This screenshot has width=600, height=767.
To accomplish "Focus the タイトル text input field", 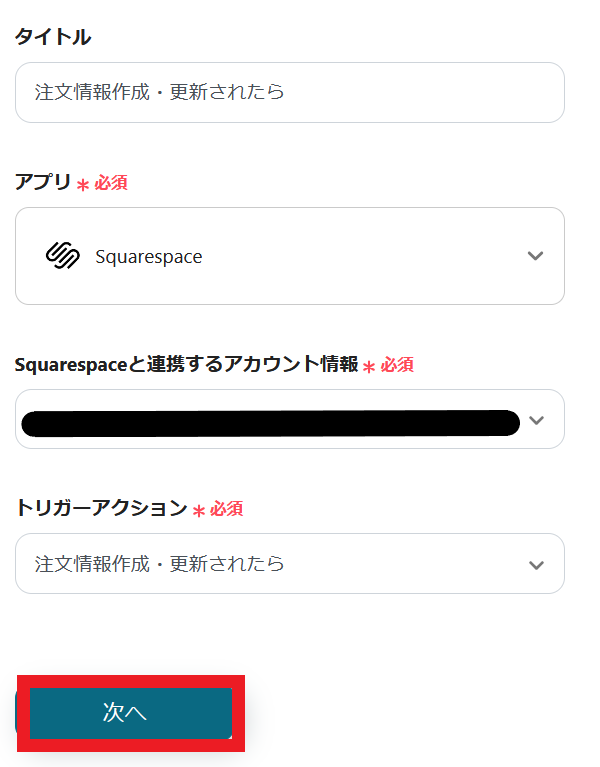I will (x=290, y=92).
